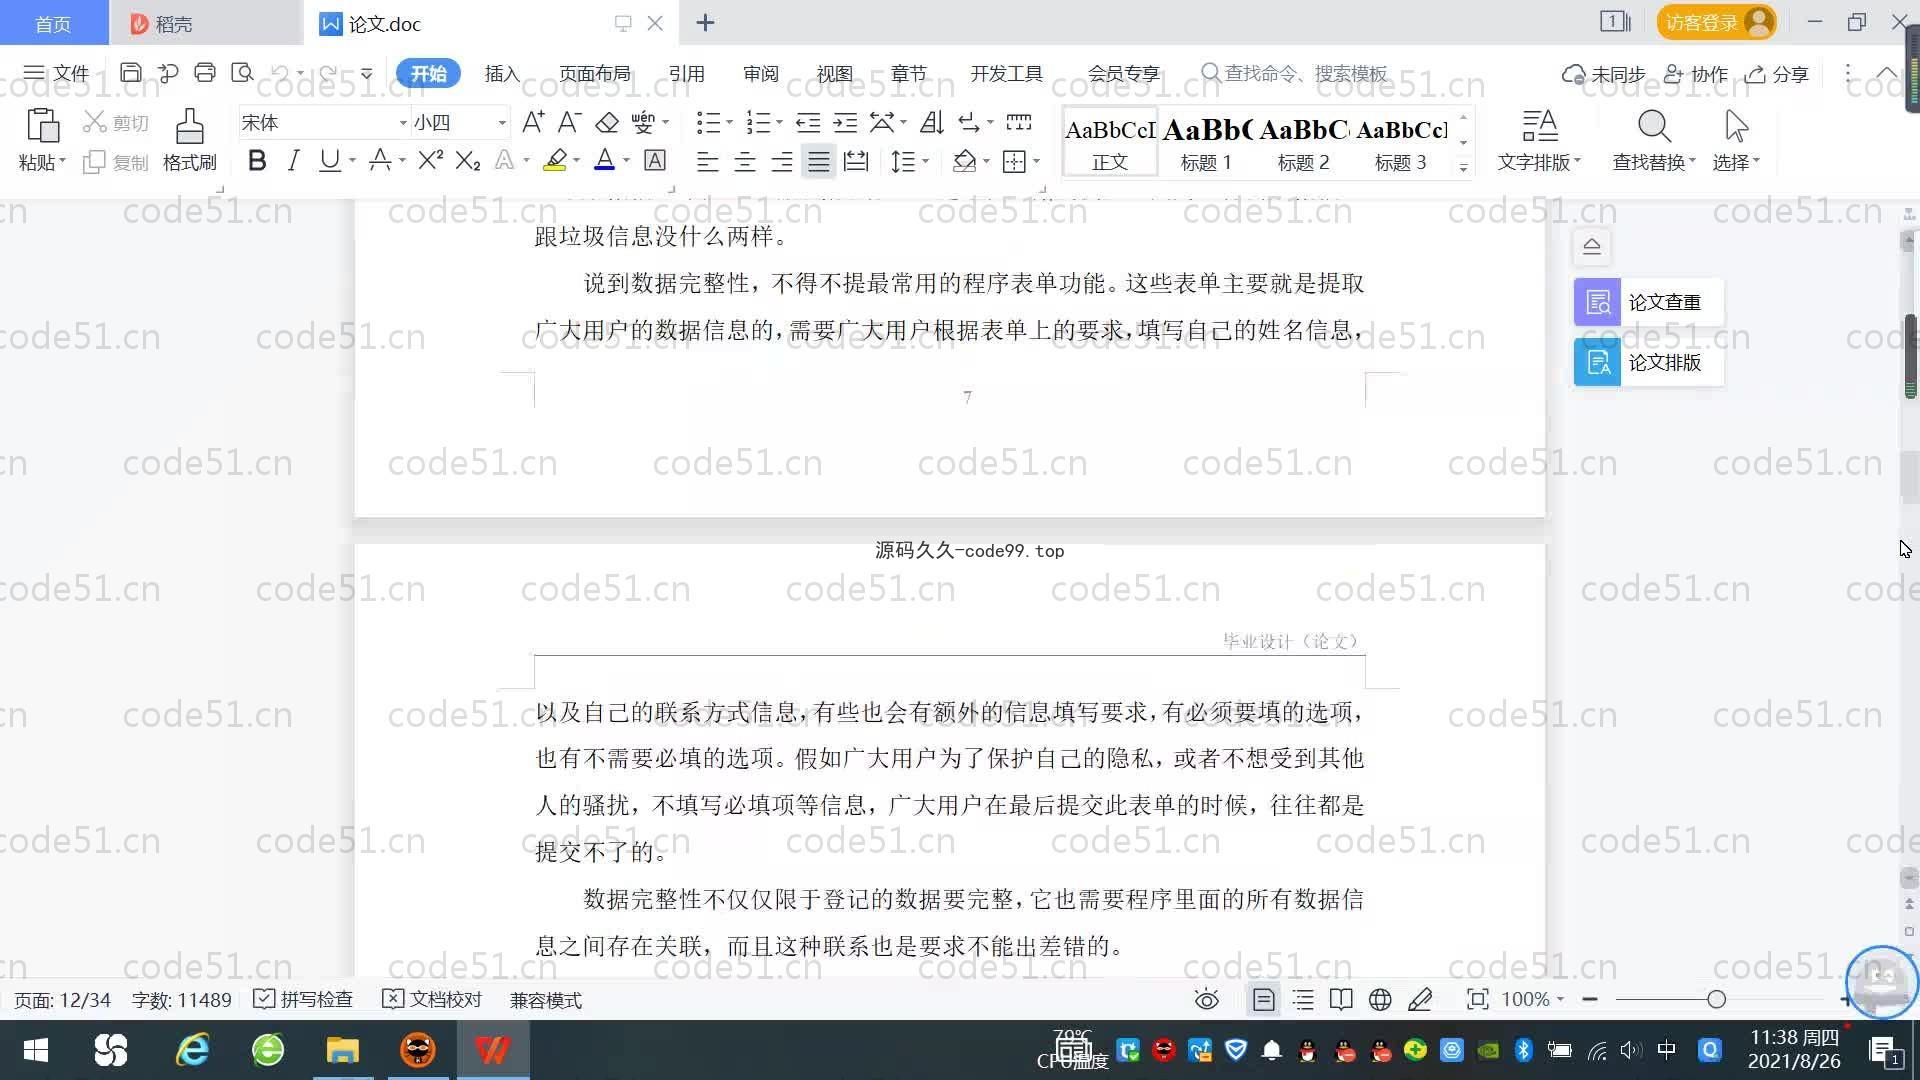Open File Explorer from taskbar
The image size is (1920, 1080).
342,1050
